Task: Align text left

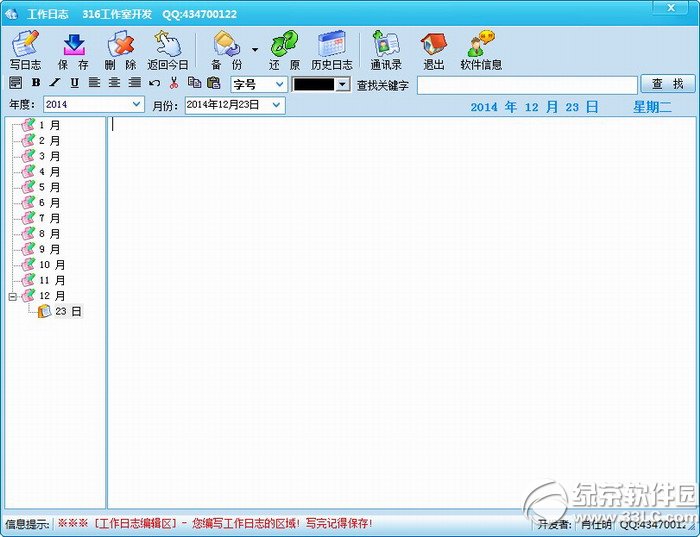Action: click(94, 83)
